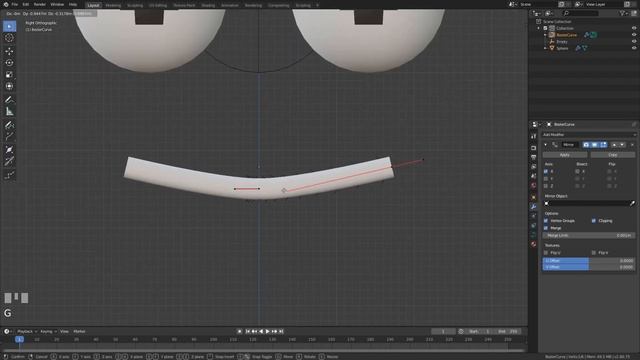Viewport: 640px width, 360px height.
Task: Open the Material properties tab icon
Action: coord(533,244)
